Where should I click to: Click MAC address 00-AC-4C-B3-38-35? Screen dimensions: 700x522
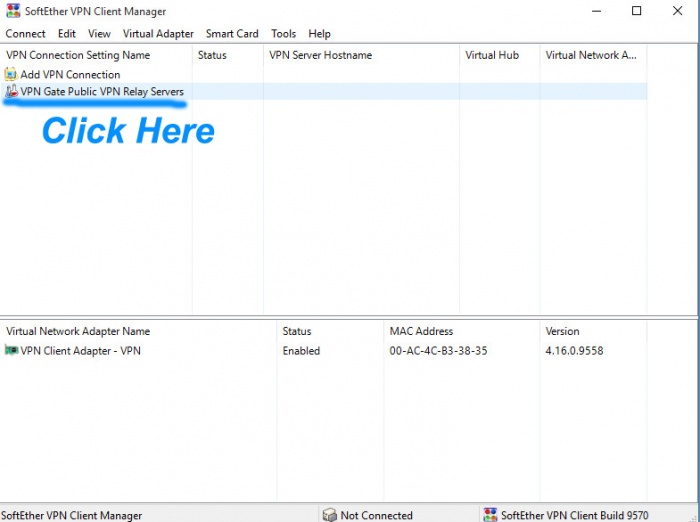point(438,351)
